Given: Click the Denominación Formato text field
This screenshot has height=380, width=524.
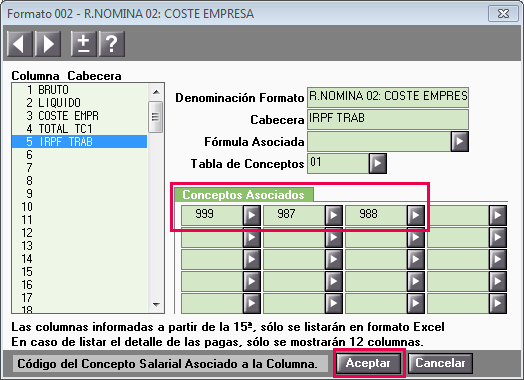Looking at the screenshot, I should pos(388,97).
